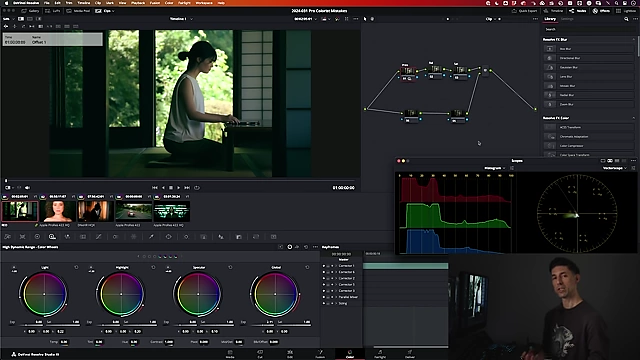This screenshot has height=360, width=640.
Task: Click the Box Blur effect icon
Action: coord(550,49)
